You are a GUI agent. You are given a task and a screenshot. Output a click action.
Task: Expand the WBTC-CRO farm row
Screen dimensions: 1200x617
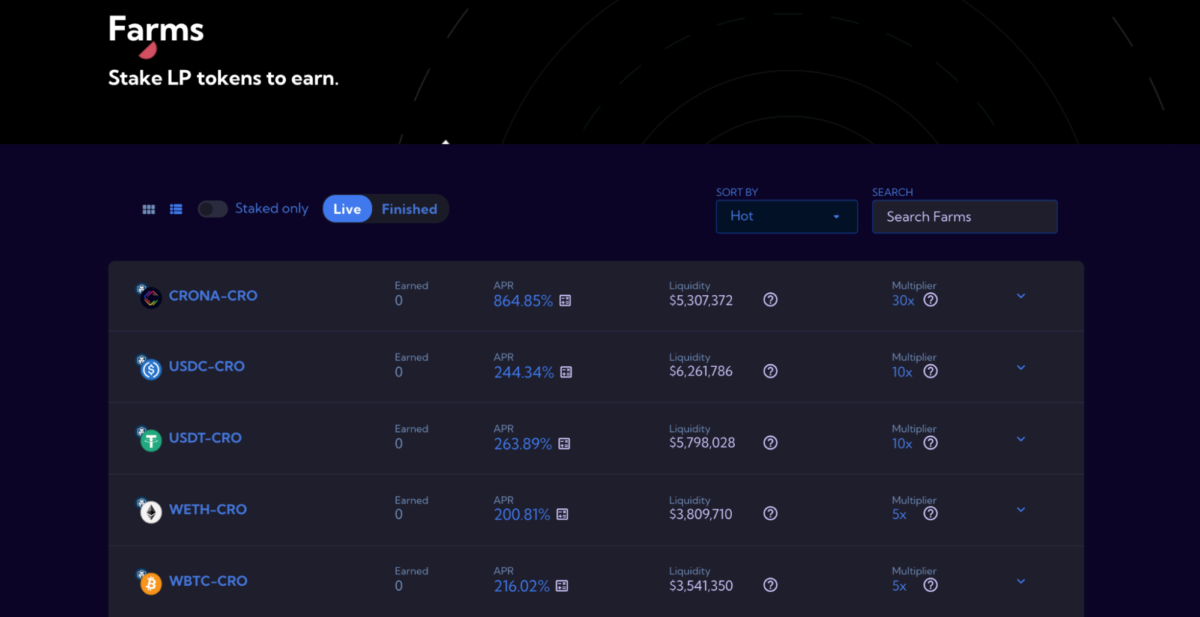1020,582
